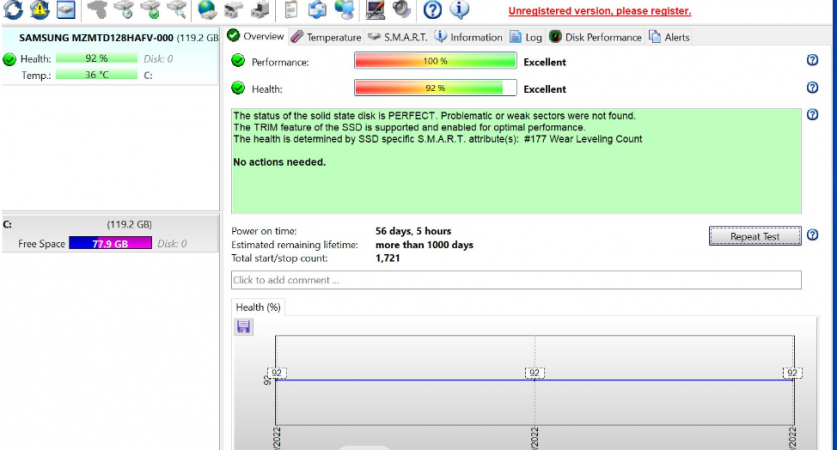
Task: Click the 'Excellent' label beside Health bar
Action: 544,89
